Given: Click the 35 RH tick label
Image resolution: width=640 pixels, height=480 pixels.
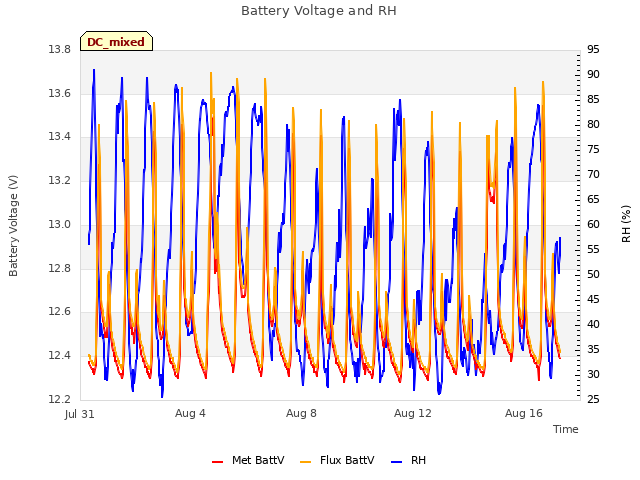Looking at the screenshot, I should coord(593,349).
